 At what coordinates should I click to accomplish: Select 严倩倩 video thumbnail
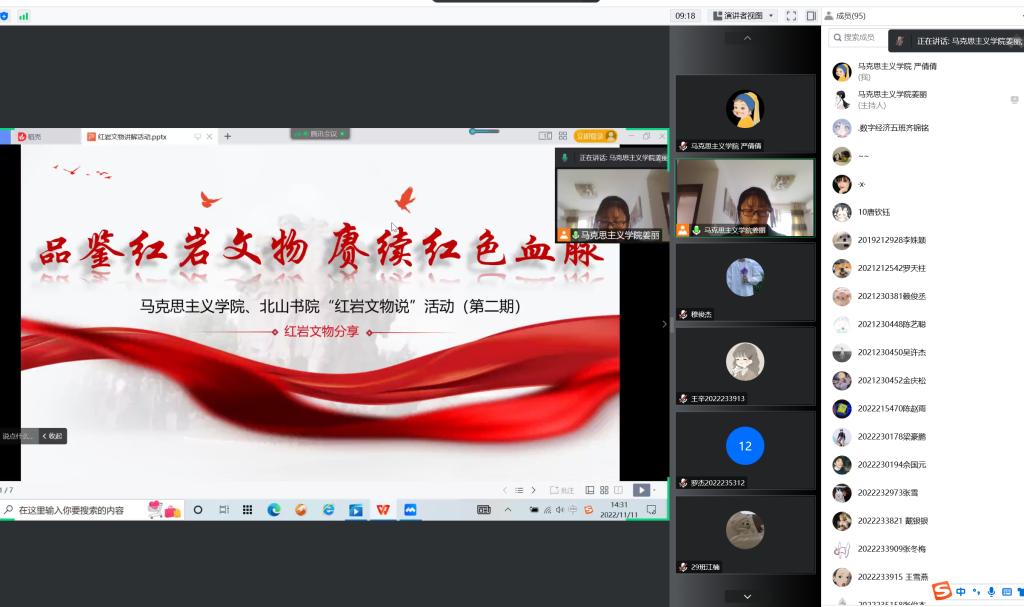pos(745,110)
